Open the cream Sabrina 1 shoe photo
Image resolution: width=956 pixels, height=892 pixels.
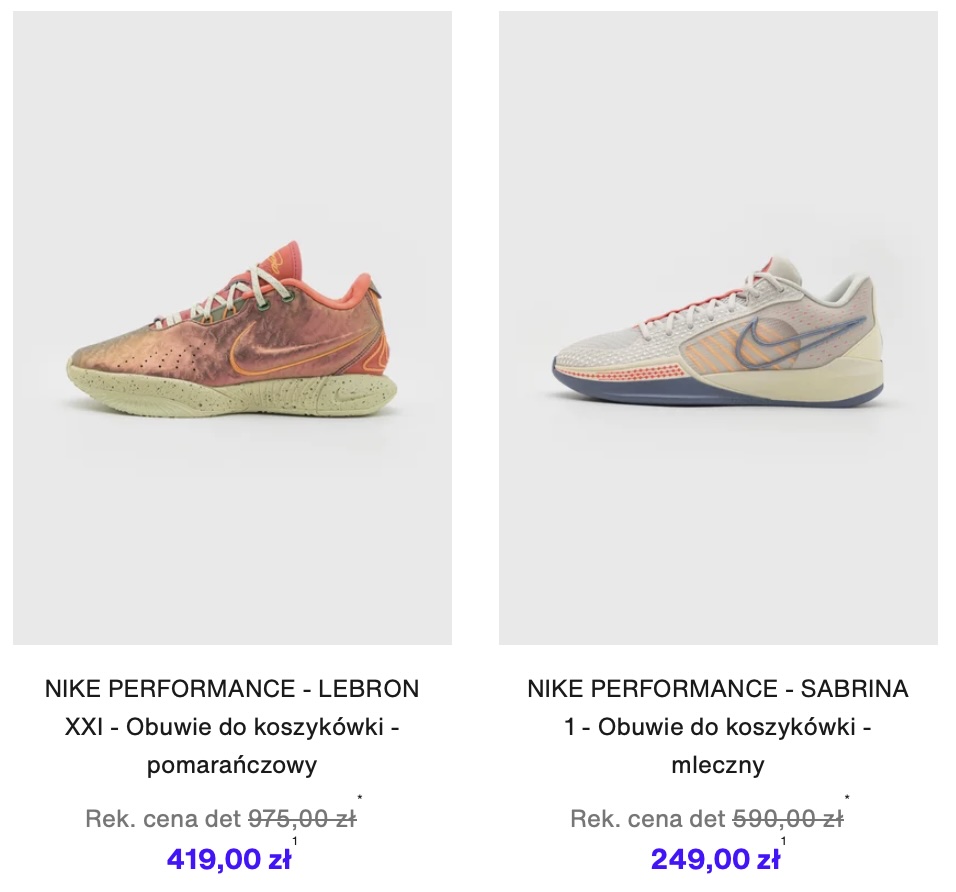(718, 328)
